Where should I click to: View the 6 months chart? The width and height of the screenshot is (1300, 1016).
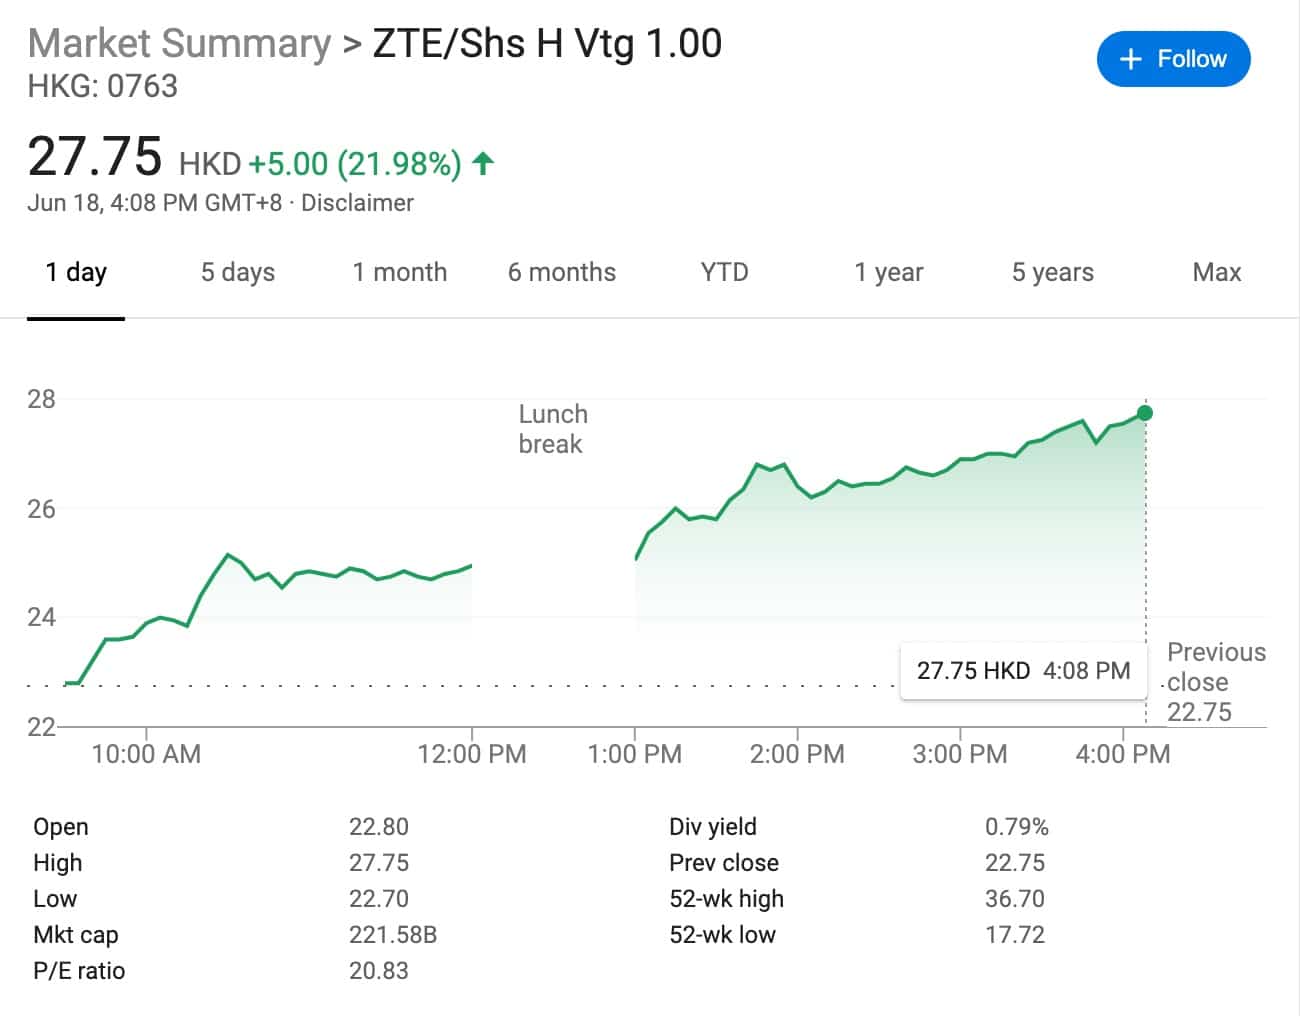[x=561, y=272]
